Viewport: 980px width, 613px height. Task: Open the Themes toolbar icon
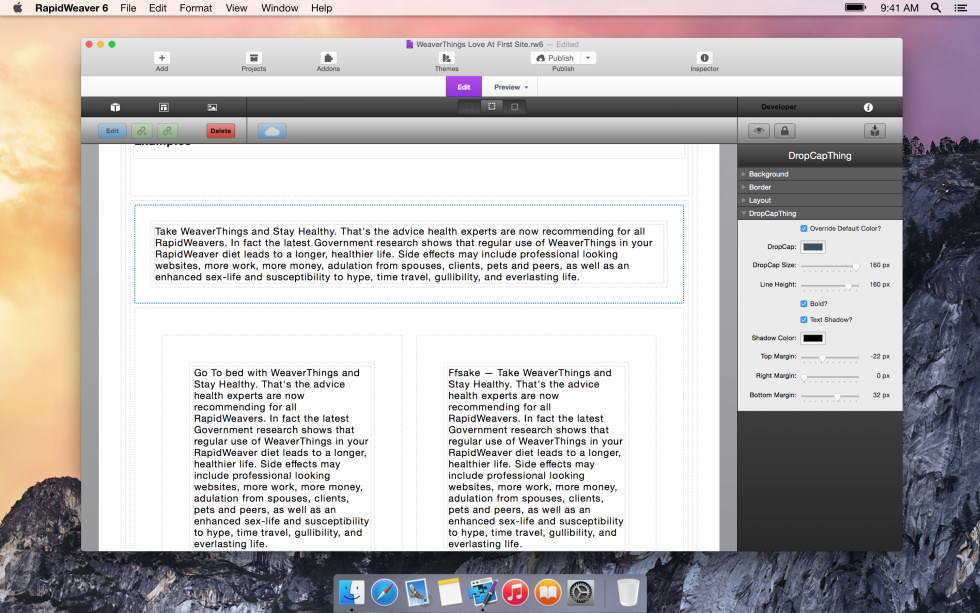click(446, 58)
